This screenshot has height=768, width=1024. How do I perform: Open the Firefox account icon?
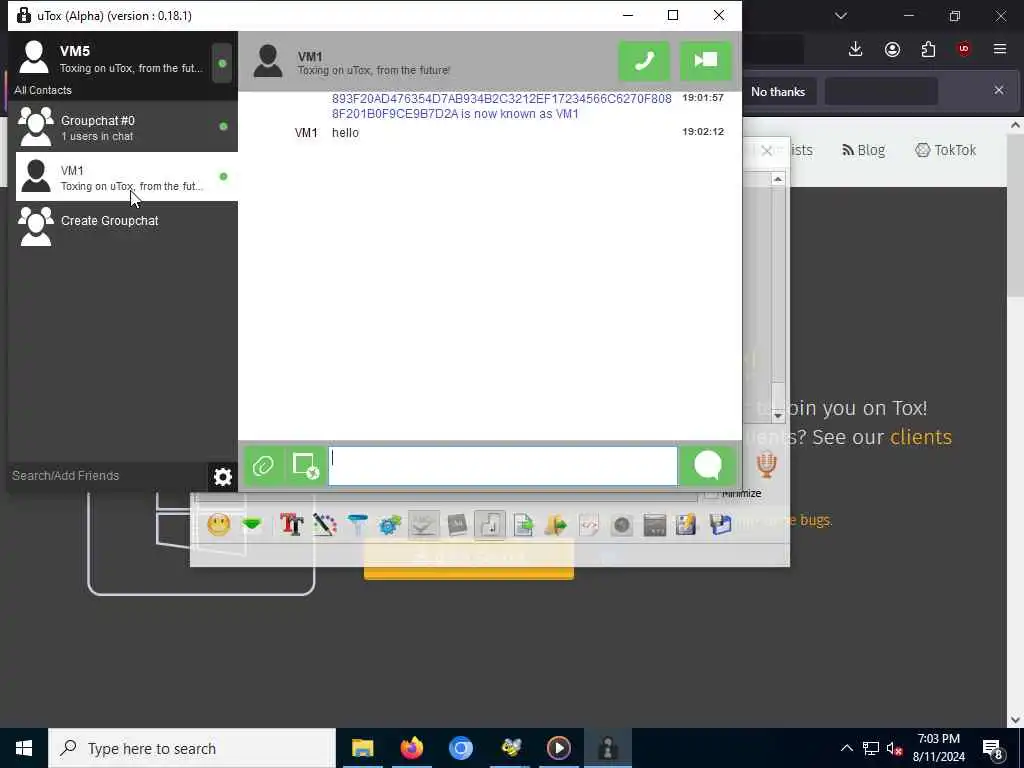[x=892, y=49]
